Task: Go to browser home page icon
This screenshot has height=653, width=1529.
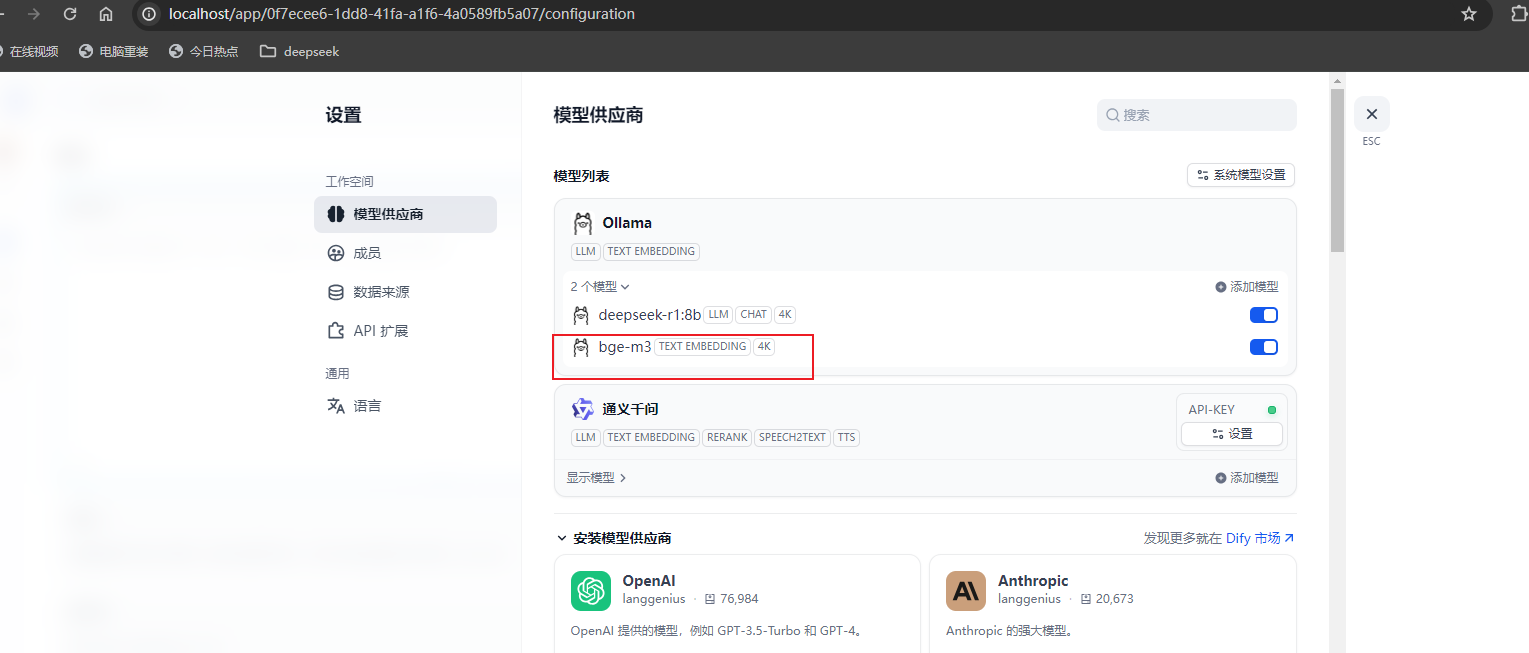Action: point(106,14)
